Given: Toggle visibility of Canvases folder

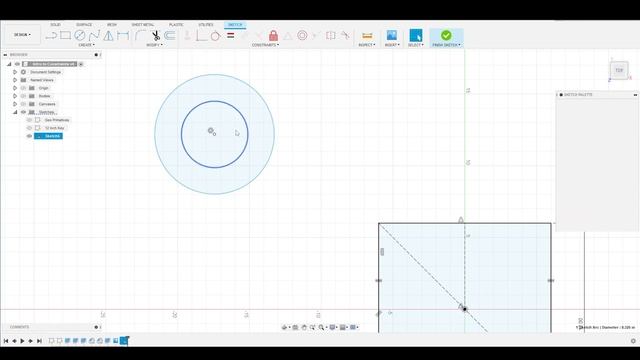Looking at the screenshot, I should (x=23, y=104).
